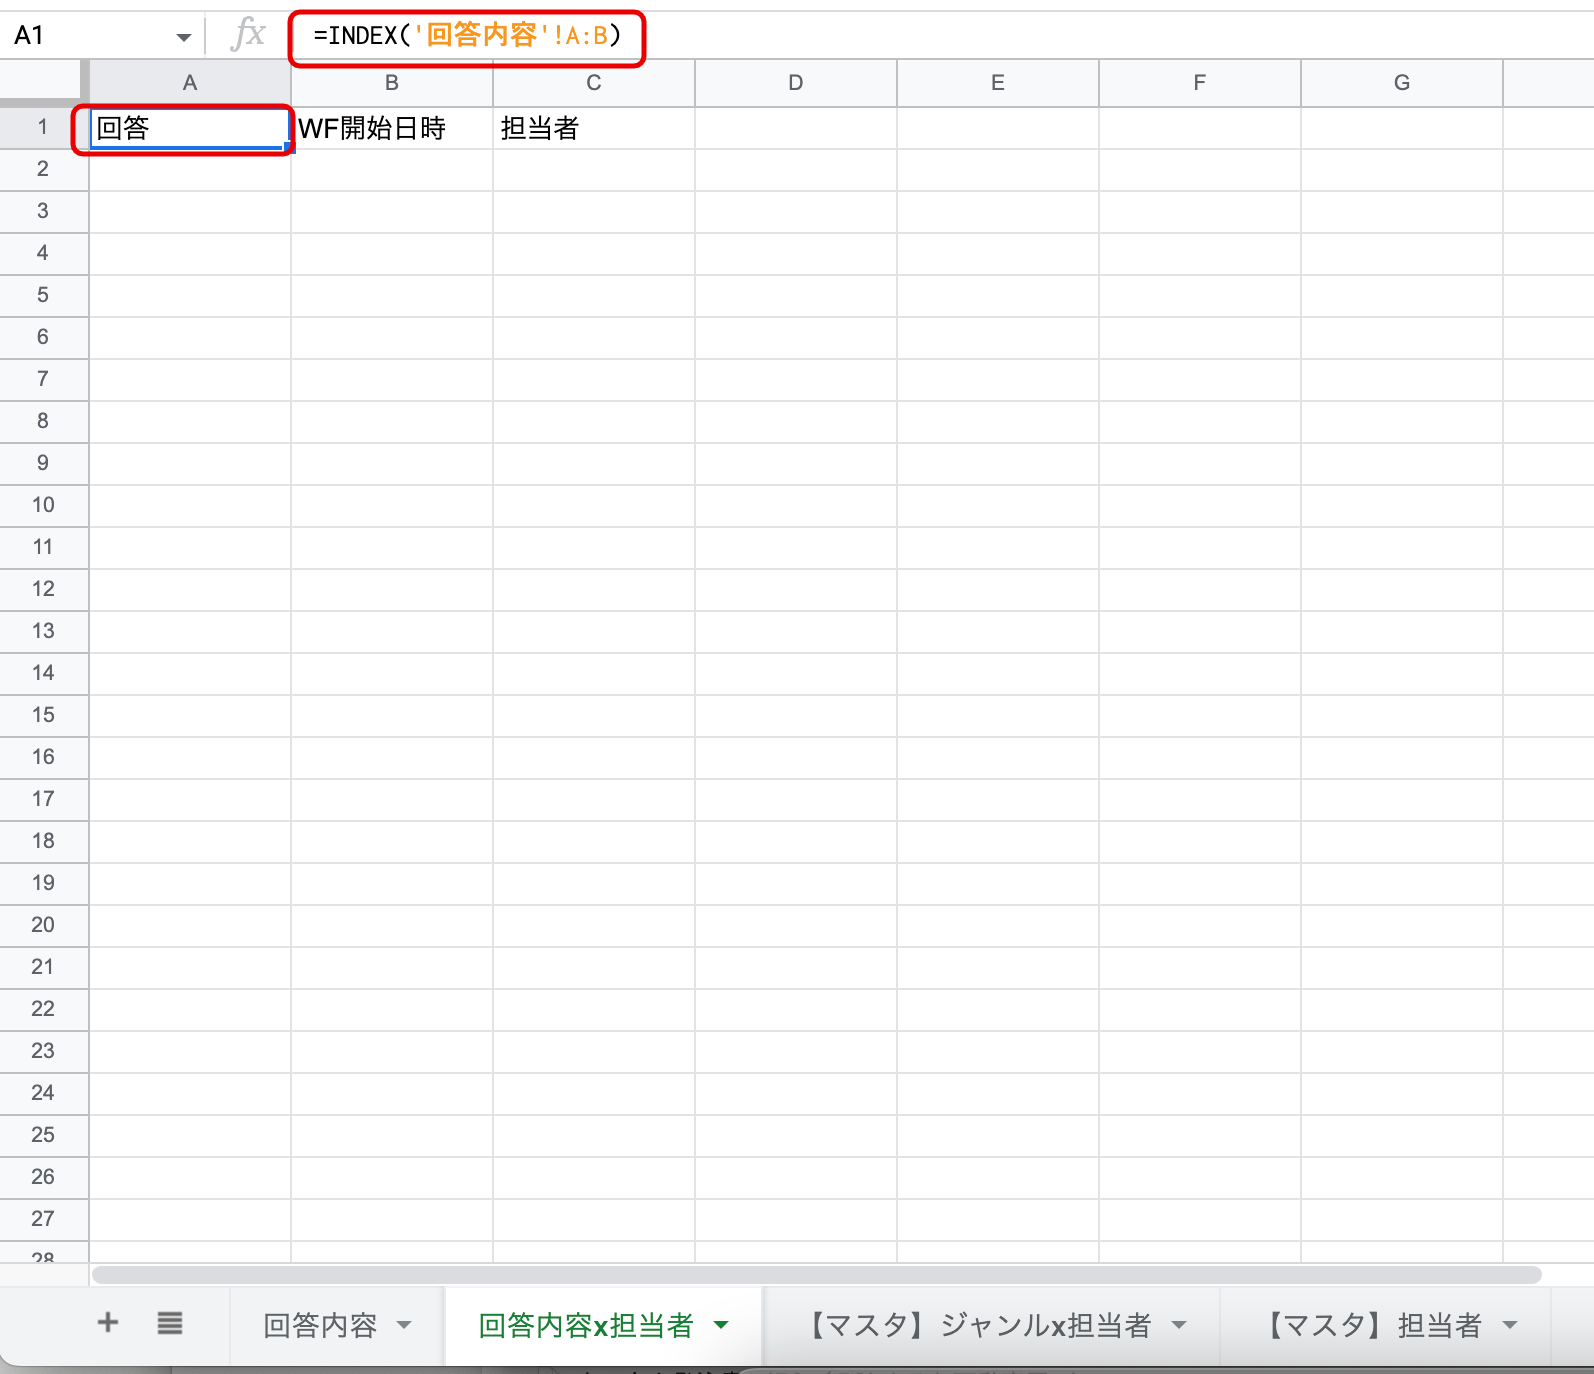Select row 15 header
The image size is (1594, 1374).
[43, 715]
